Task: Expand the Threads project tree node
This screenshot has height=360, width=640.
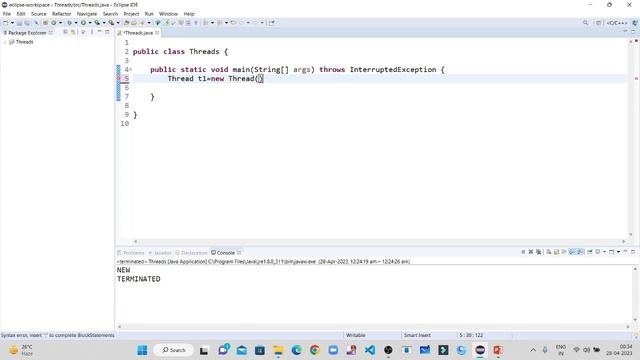Action: tap(4, 42)
